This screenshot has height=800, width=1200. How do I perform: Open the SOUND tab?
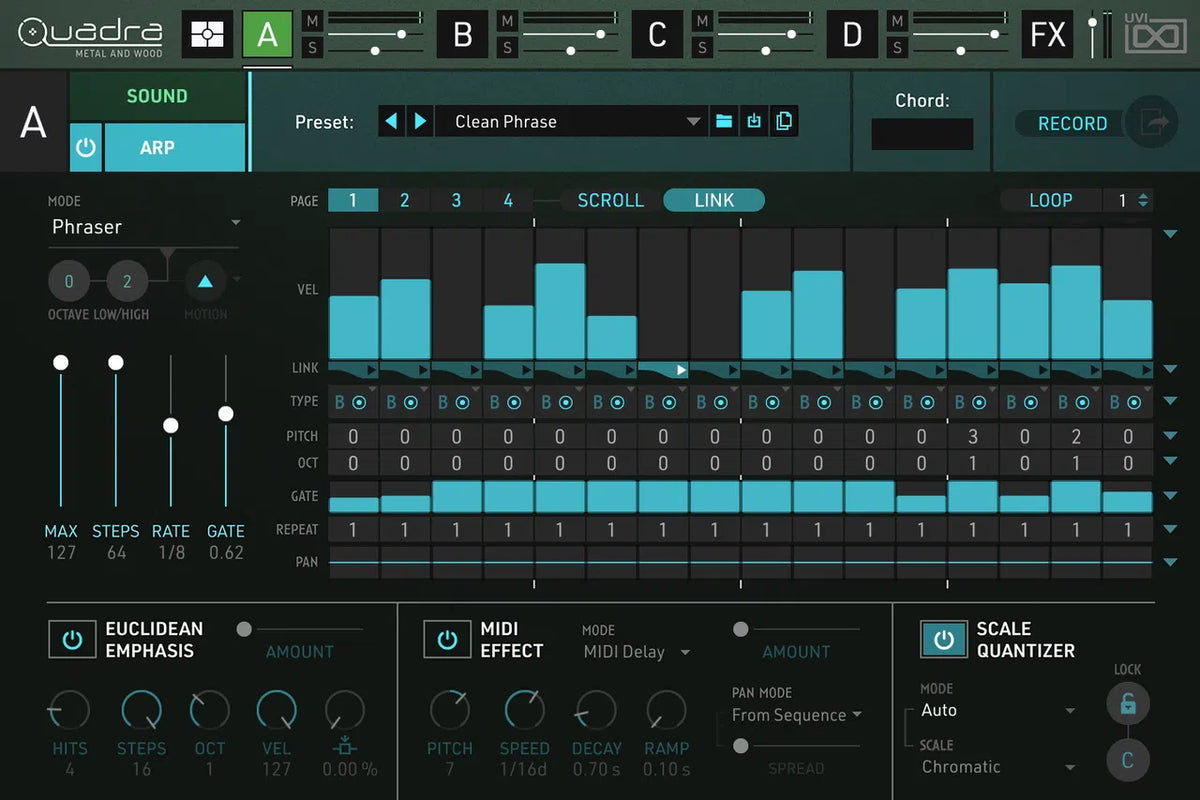[x=157, y=96]
